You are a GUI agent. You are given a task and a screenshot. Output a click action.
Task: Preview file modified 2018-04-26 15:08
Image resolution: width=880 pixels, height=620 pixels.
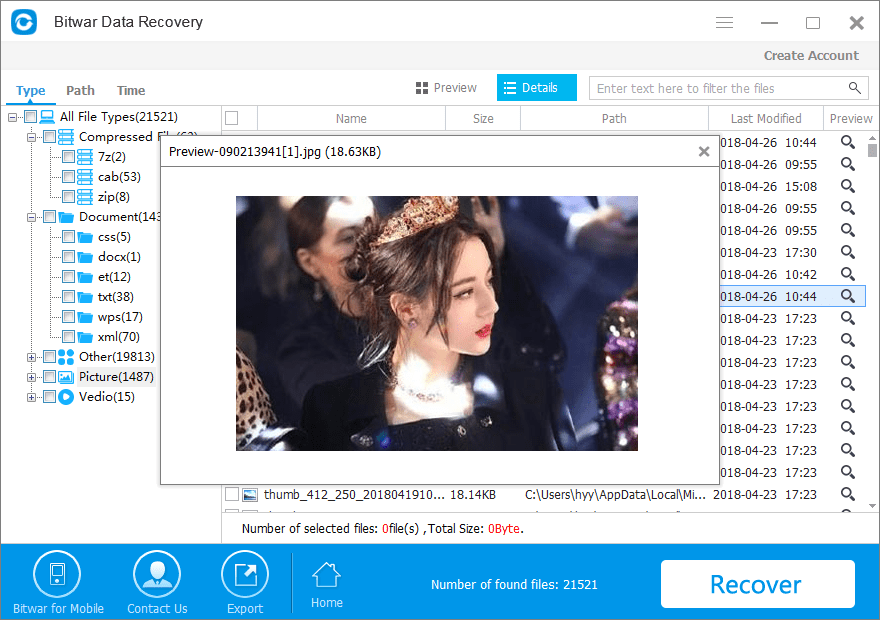847,186
